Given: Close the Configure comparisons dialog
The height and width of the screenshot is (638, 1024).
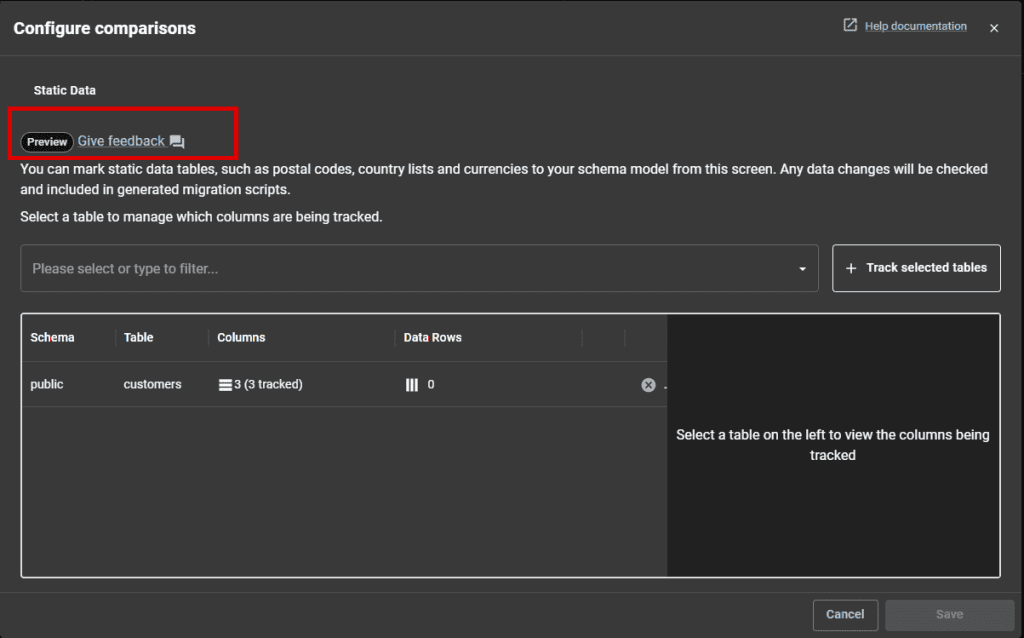Looking at the screenshot, I should click(x=994, y=27).
